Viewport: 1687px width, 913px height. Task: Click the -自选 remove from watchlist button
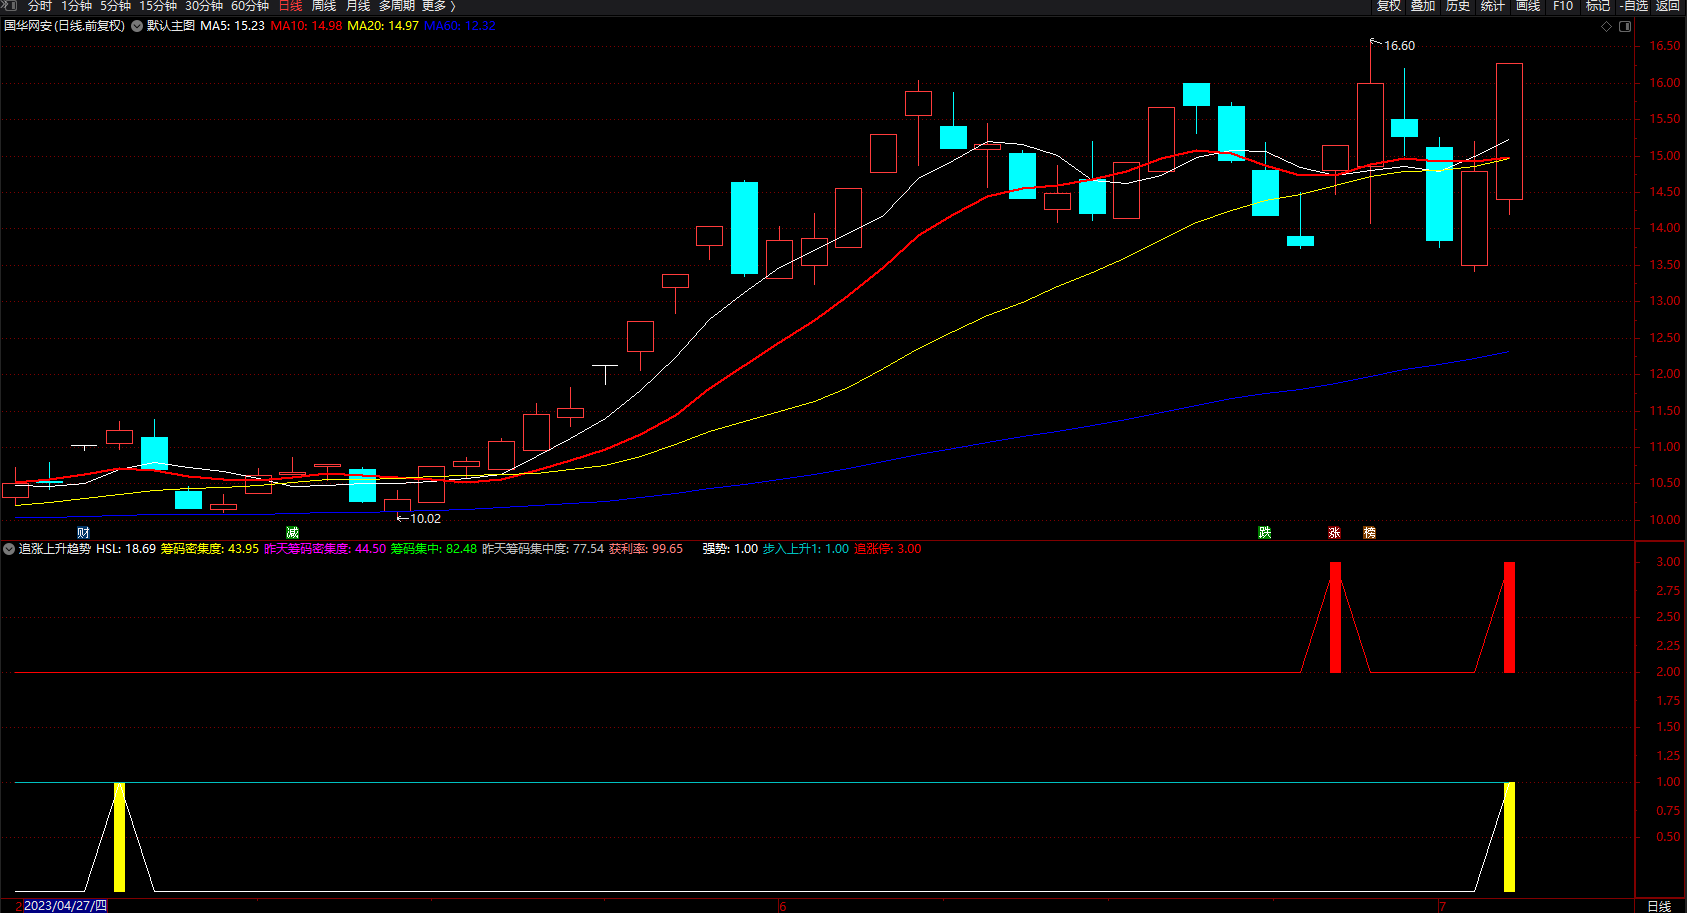coord(1634,6)
